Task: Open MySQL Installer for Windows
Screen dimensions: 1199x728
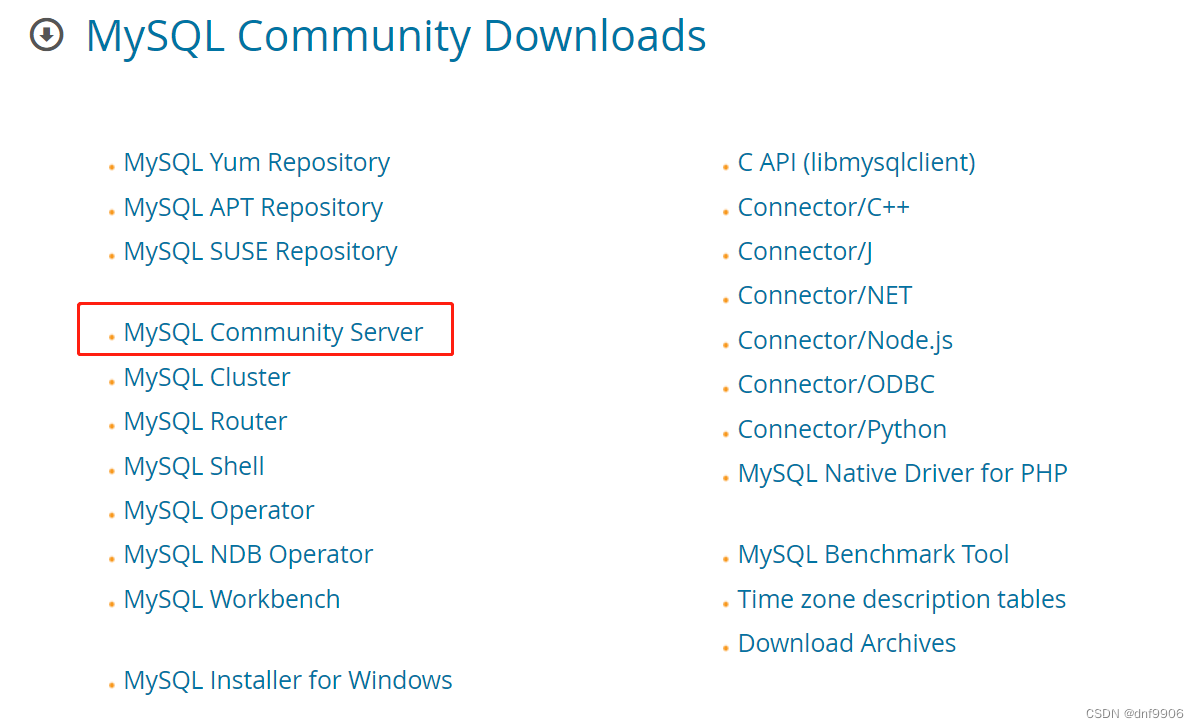Action: (x=287, y=680)
